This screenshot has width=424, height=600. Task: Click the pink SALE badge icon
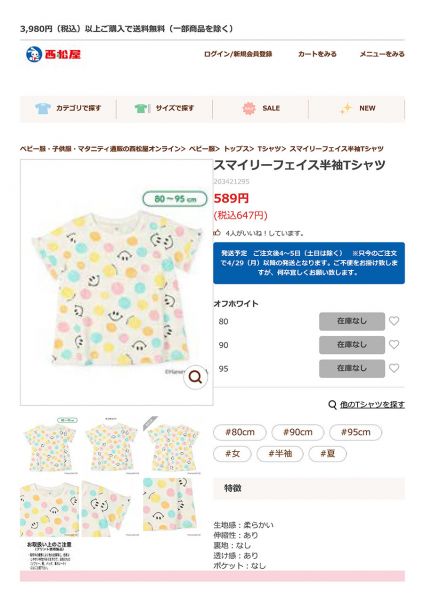pyautogui.click(x=249, y=108)
